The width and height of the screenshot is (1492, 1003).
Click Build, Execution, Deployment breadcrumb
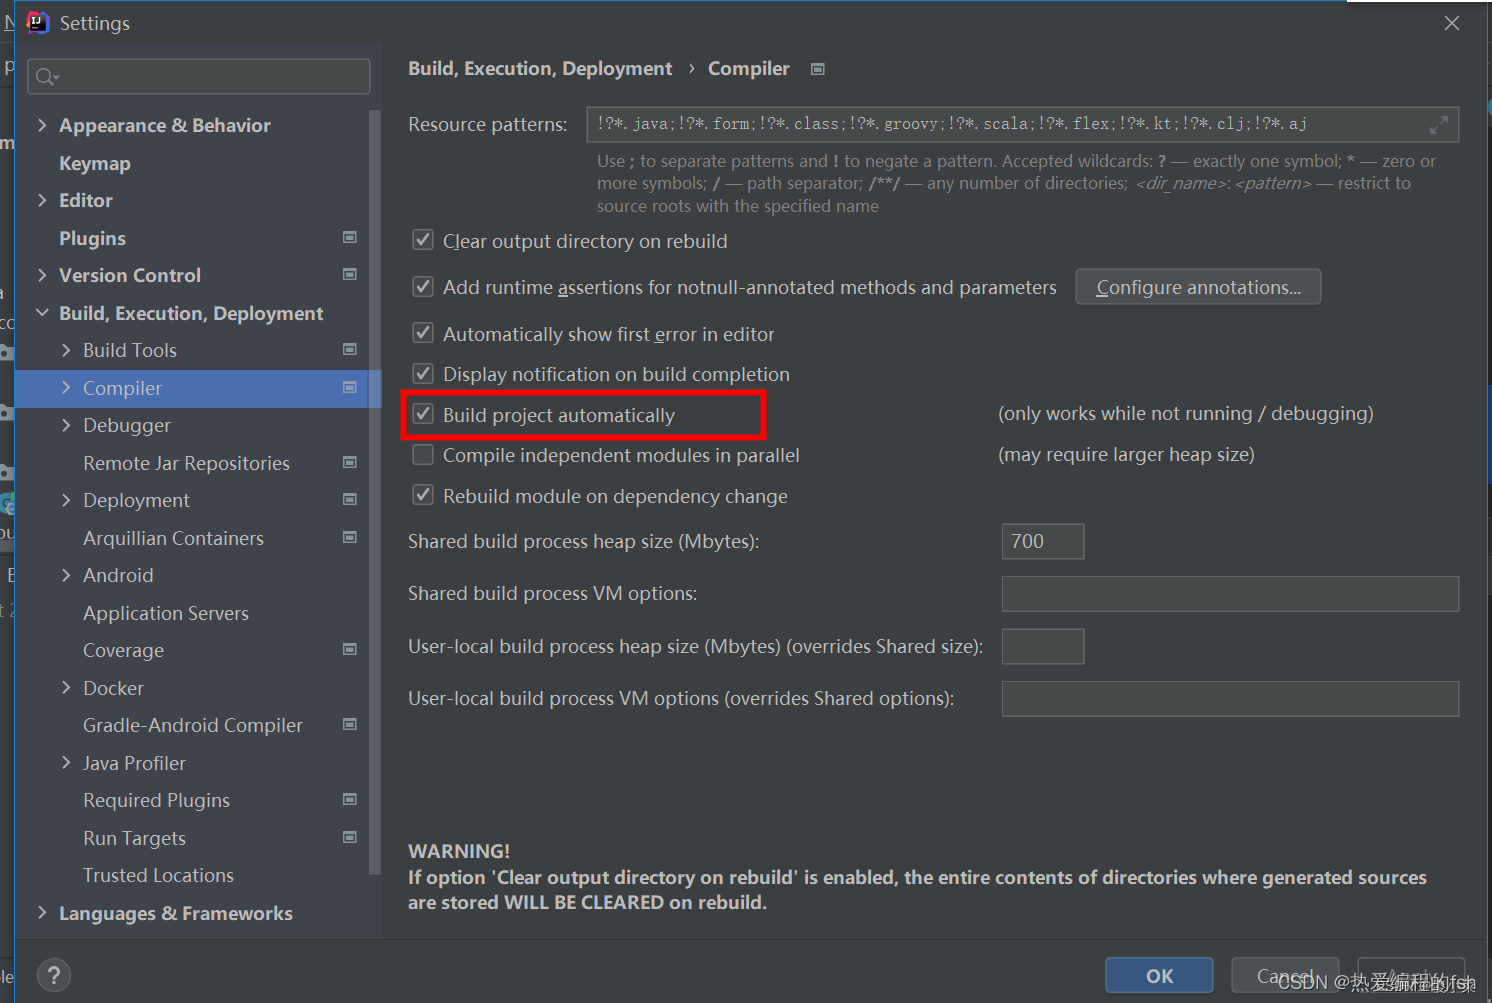point(540,68)
